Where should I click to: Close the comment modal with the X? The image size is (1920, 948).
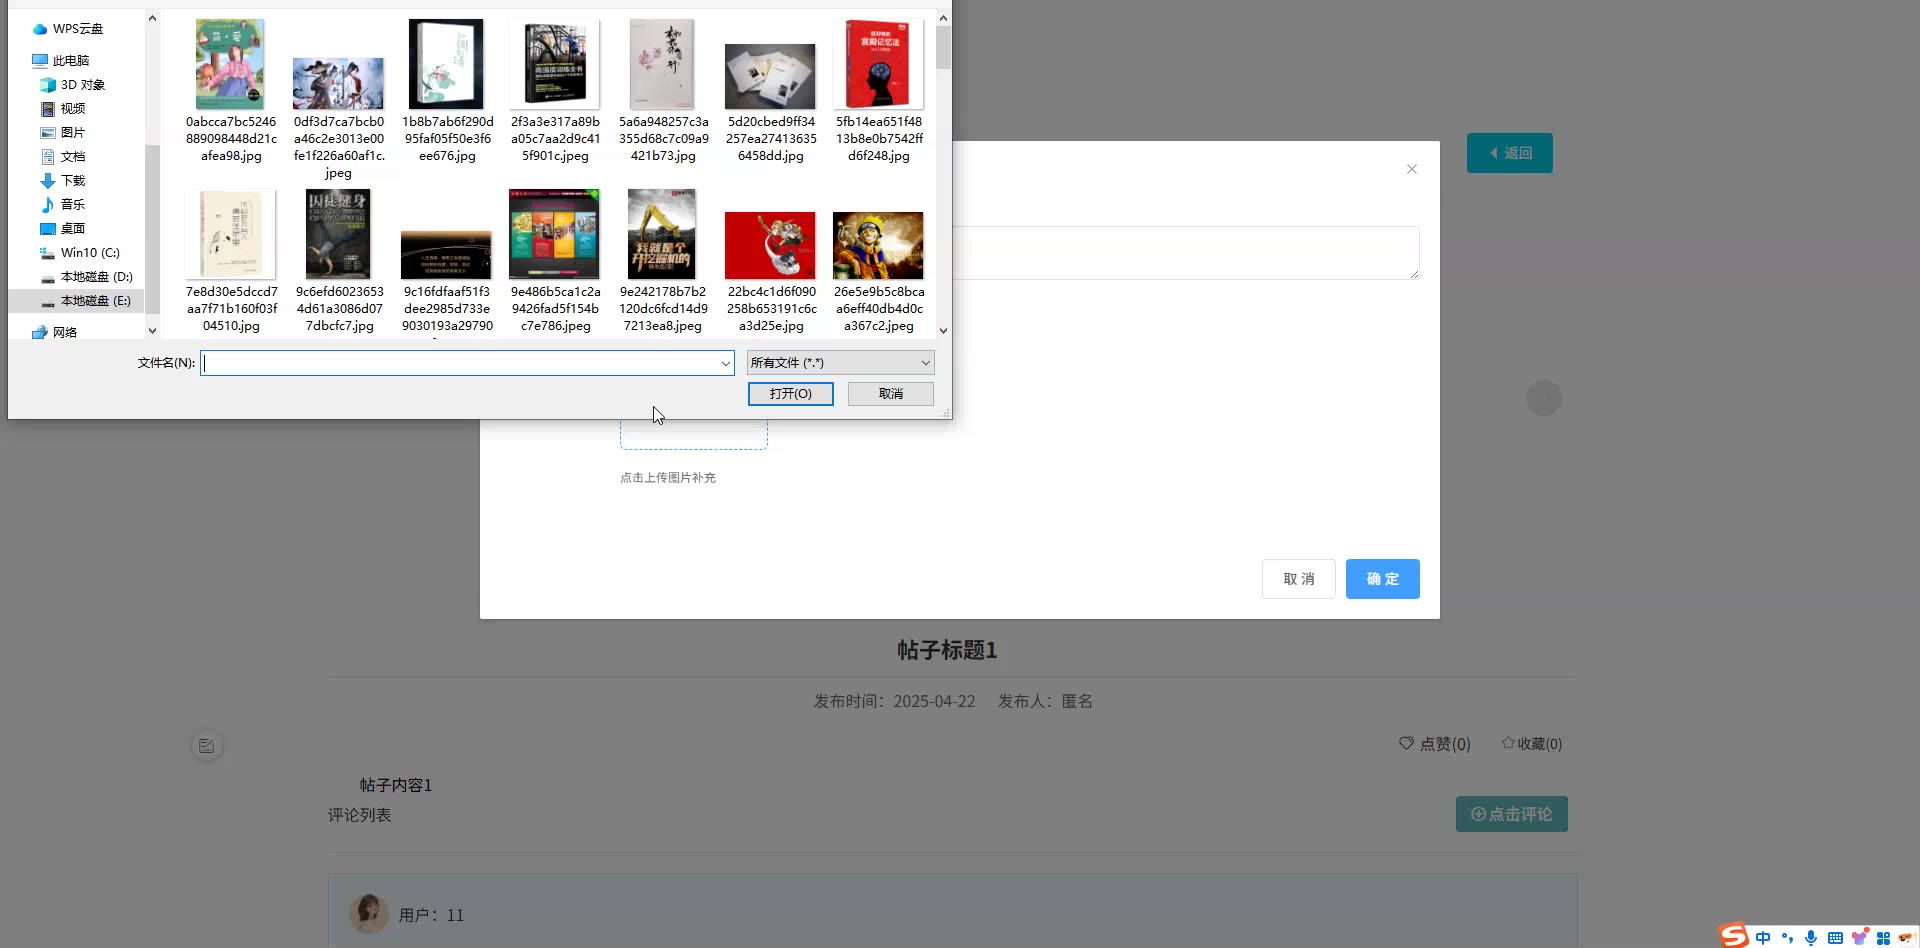tap(1412, 169)
